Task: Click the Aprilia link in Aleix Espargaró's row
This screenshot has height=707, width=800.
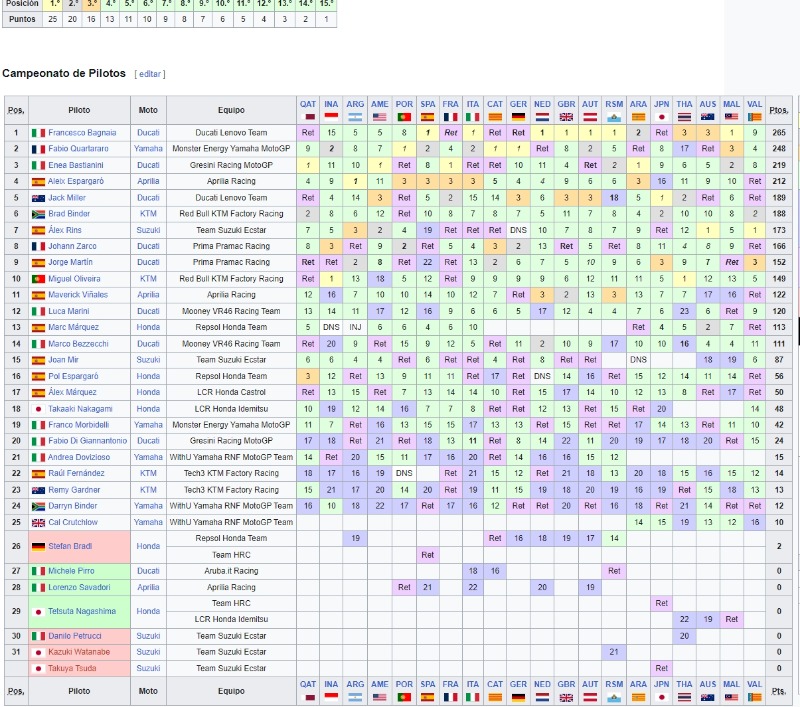Action: pos(148,181)
